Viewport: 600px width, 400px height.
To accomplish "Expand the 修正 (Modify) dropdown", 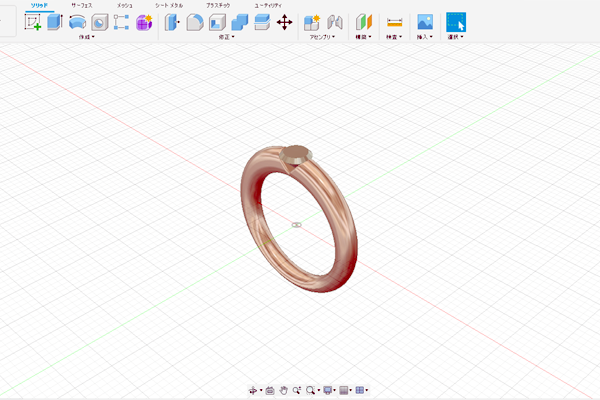I will (x=226, y=38).
